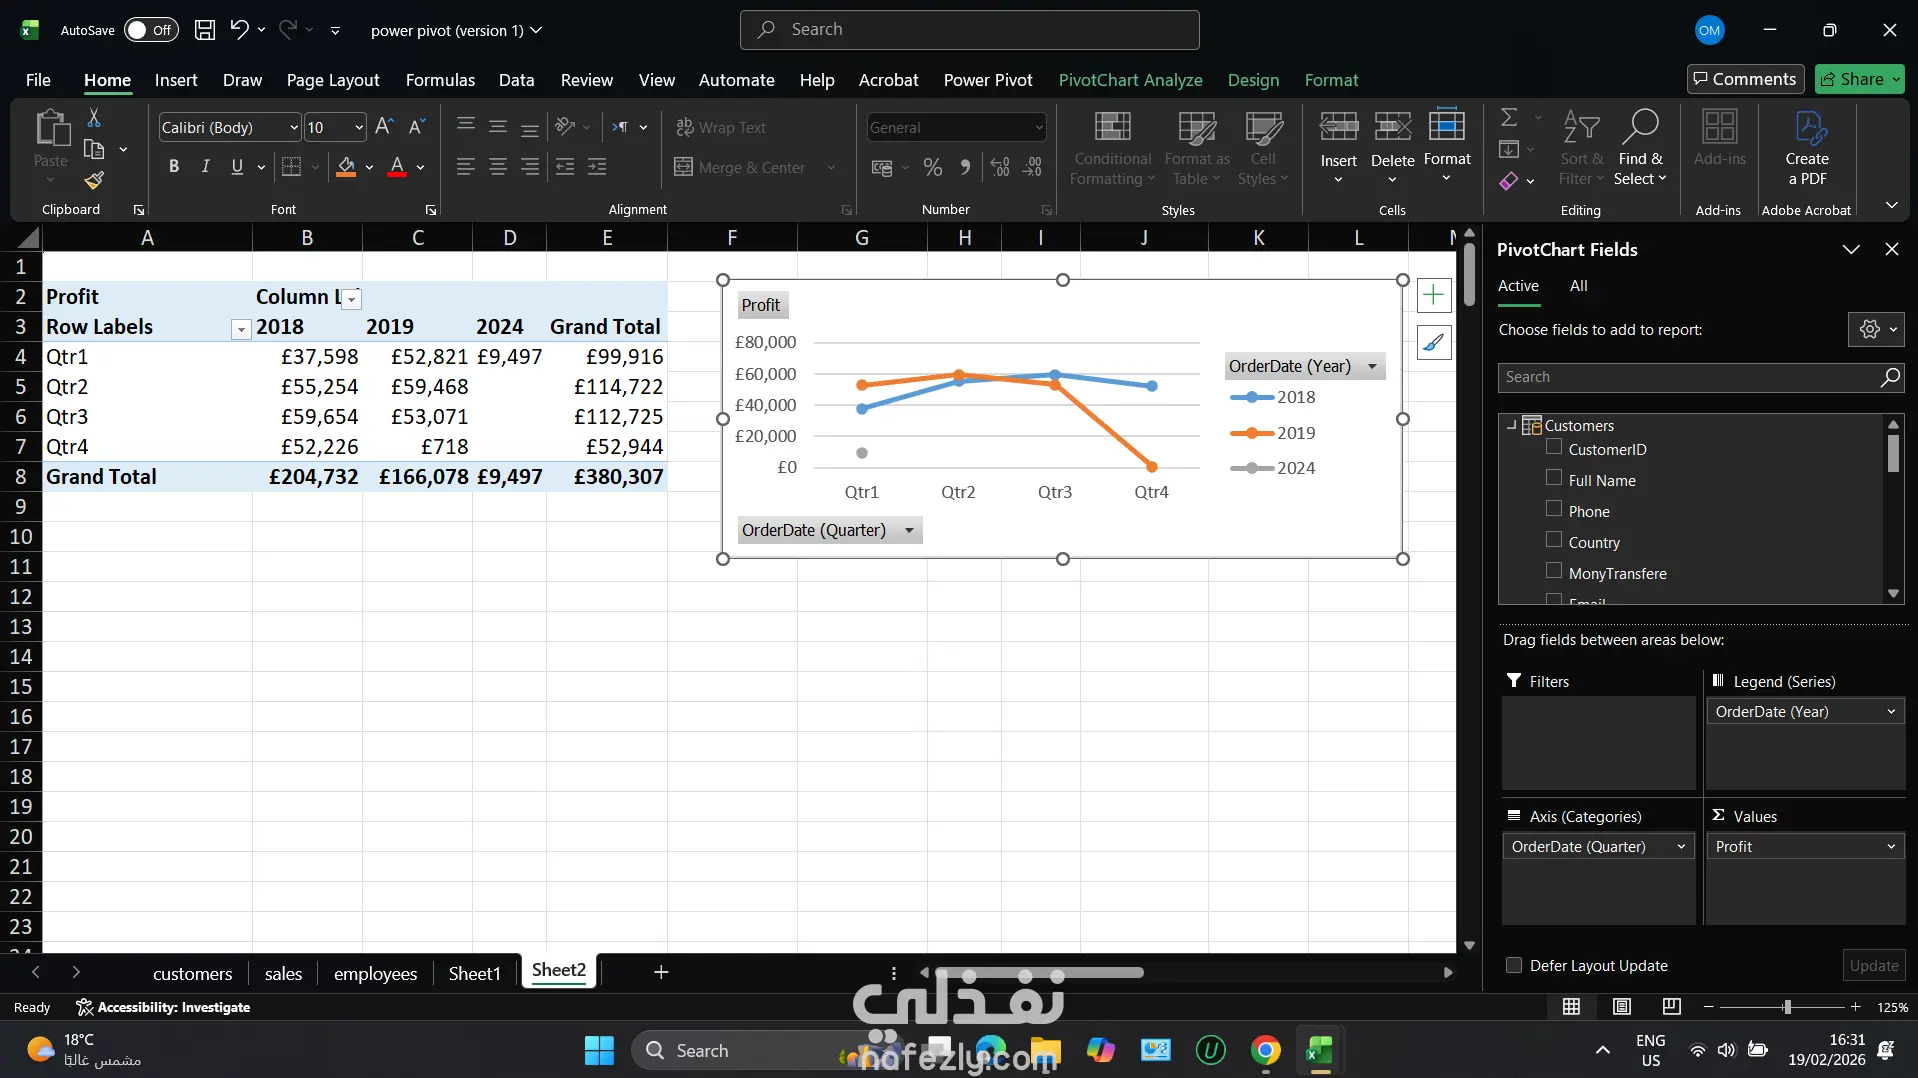Toggle Italic formatting
Screen dimensions: 1918x1078
coord(205,167)
